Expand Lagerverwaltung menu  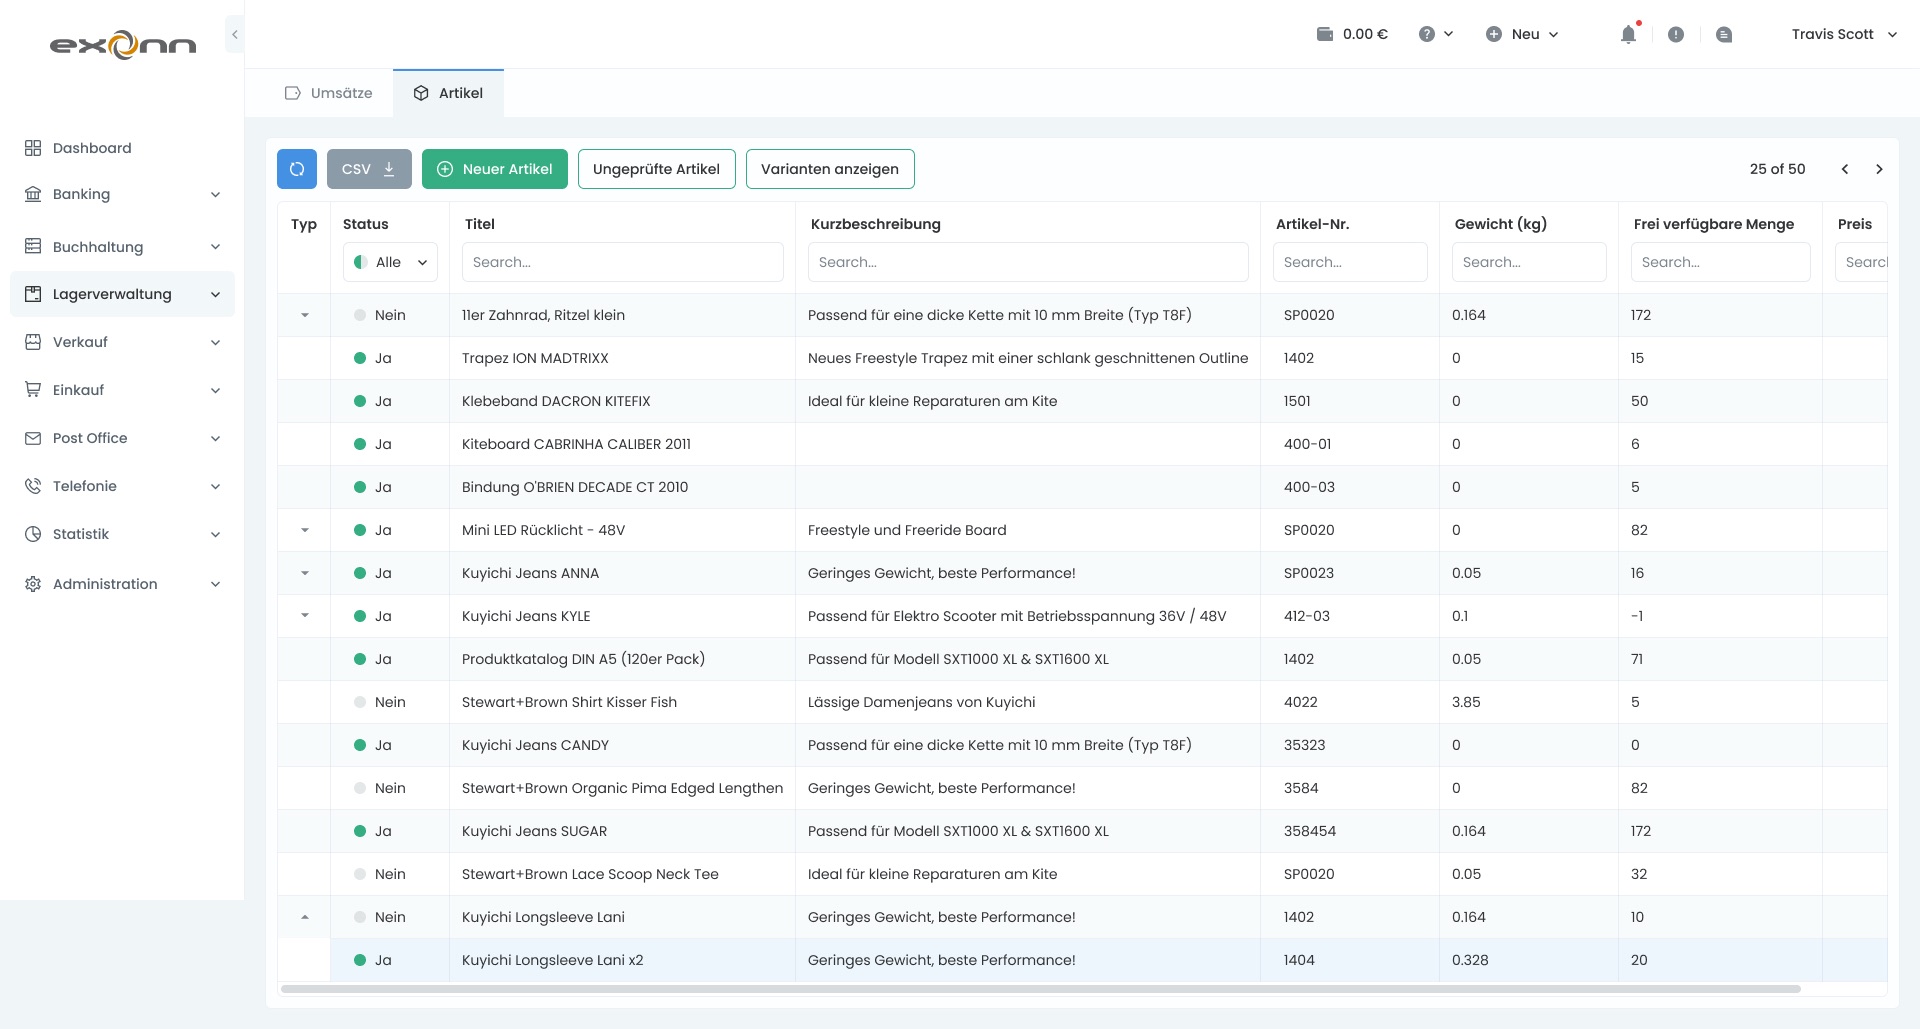point(122,294)
